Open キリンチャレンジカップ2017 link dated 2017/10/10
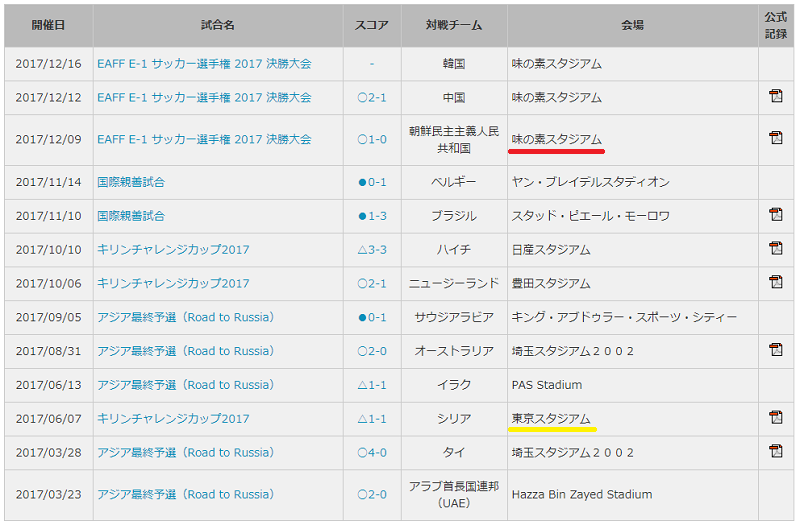Viewport: 800px width, 525px height. pos(173,250)
